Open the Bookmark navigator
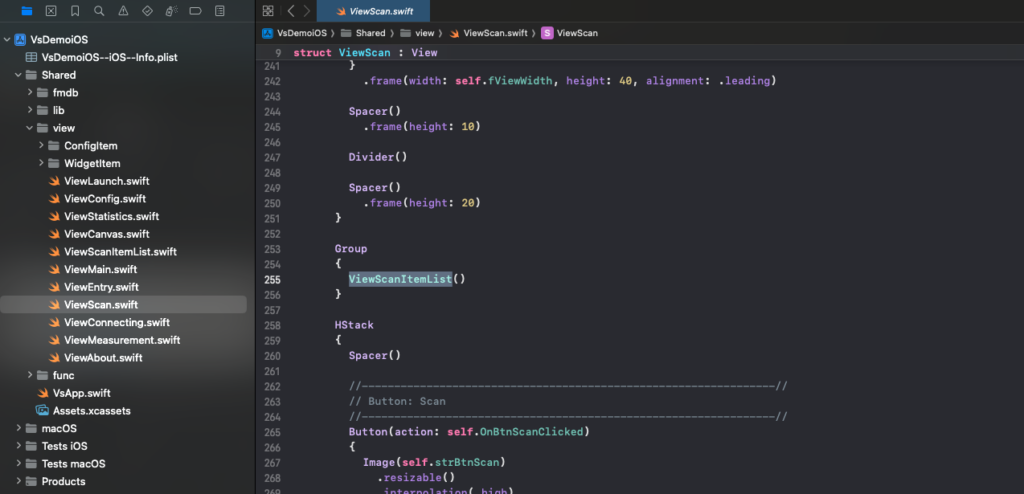This screenshot has height=494, width=1024. click(x=76, y=11)
